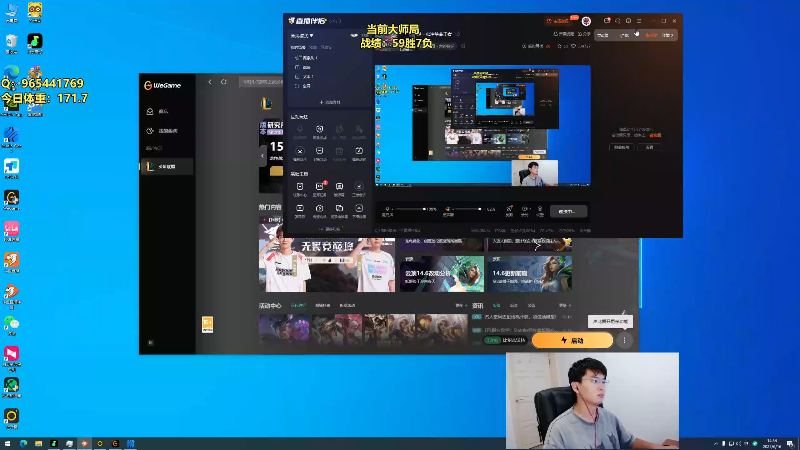Expand more features below the tools grid

click(x=330, y=229)
